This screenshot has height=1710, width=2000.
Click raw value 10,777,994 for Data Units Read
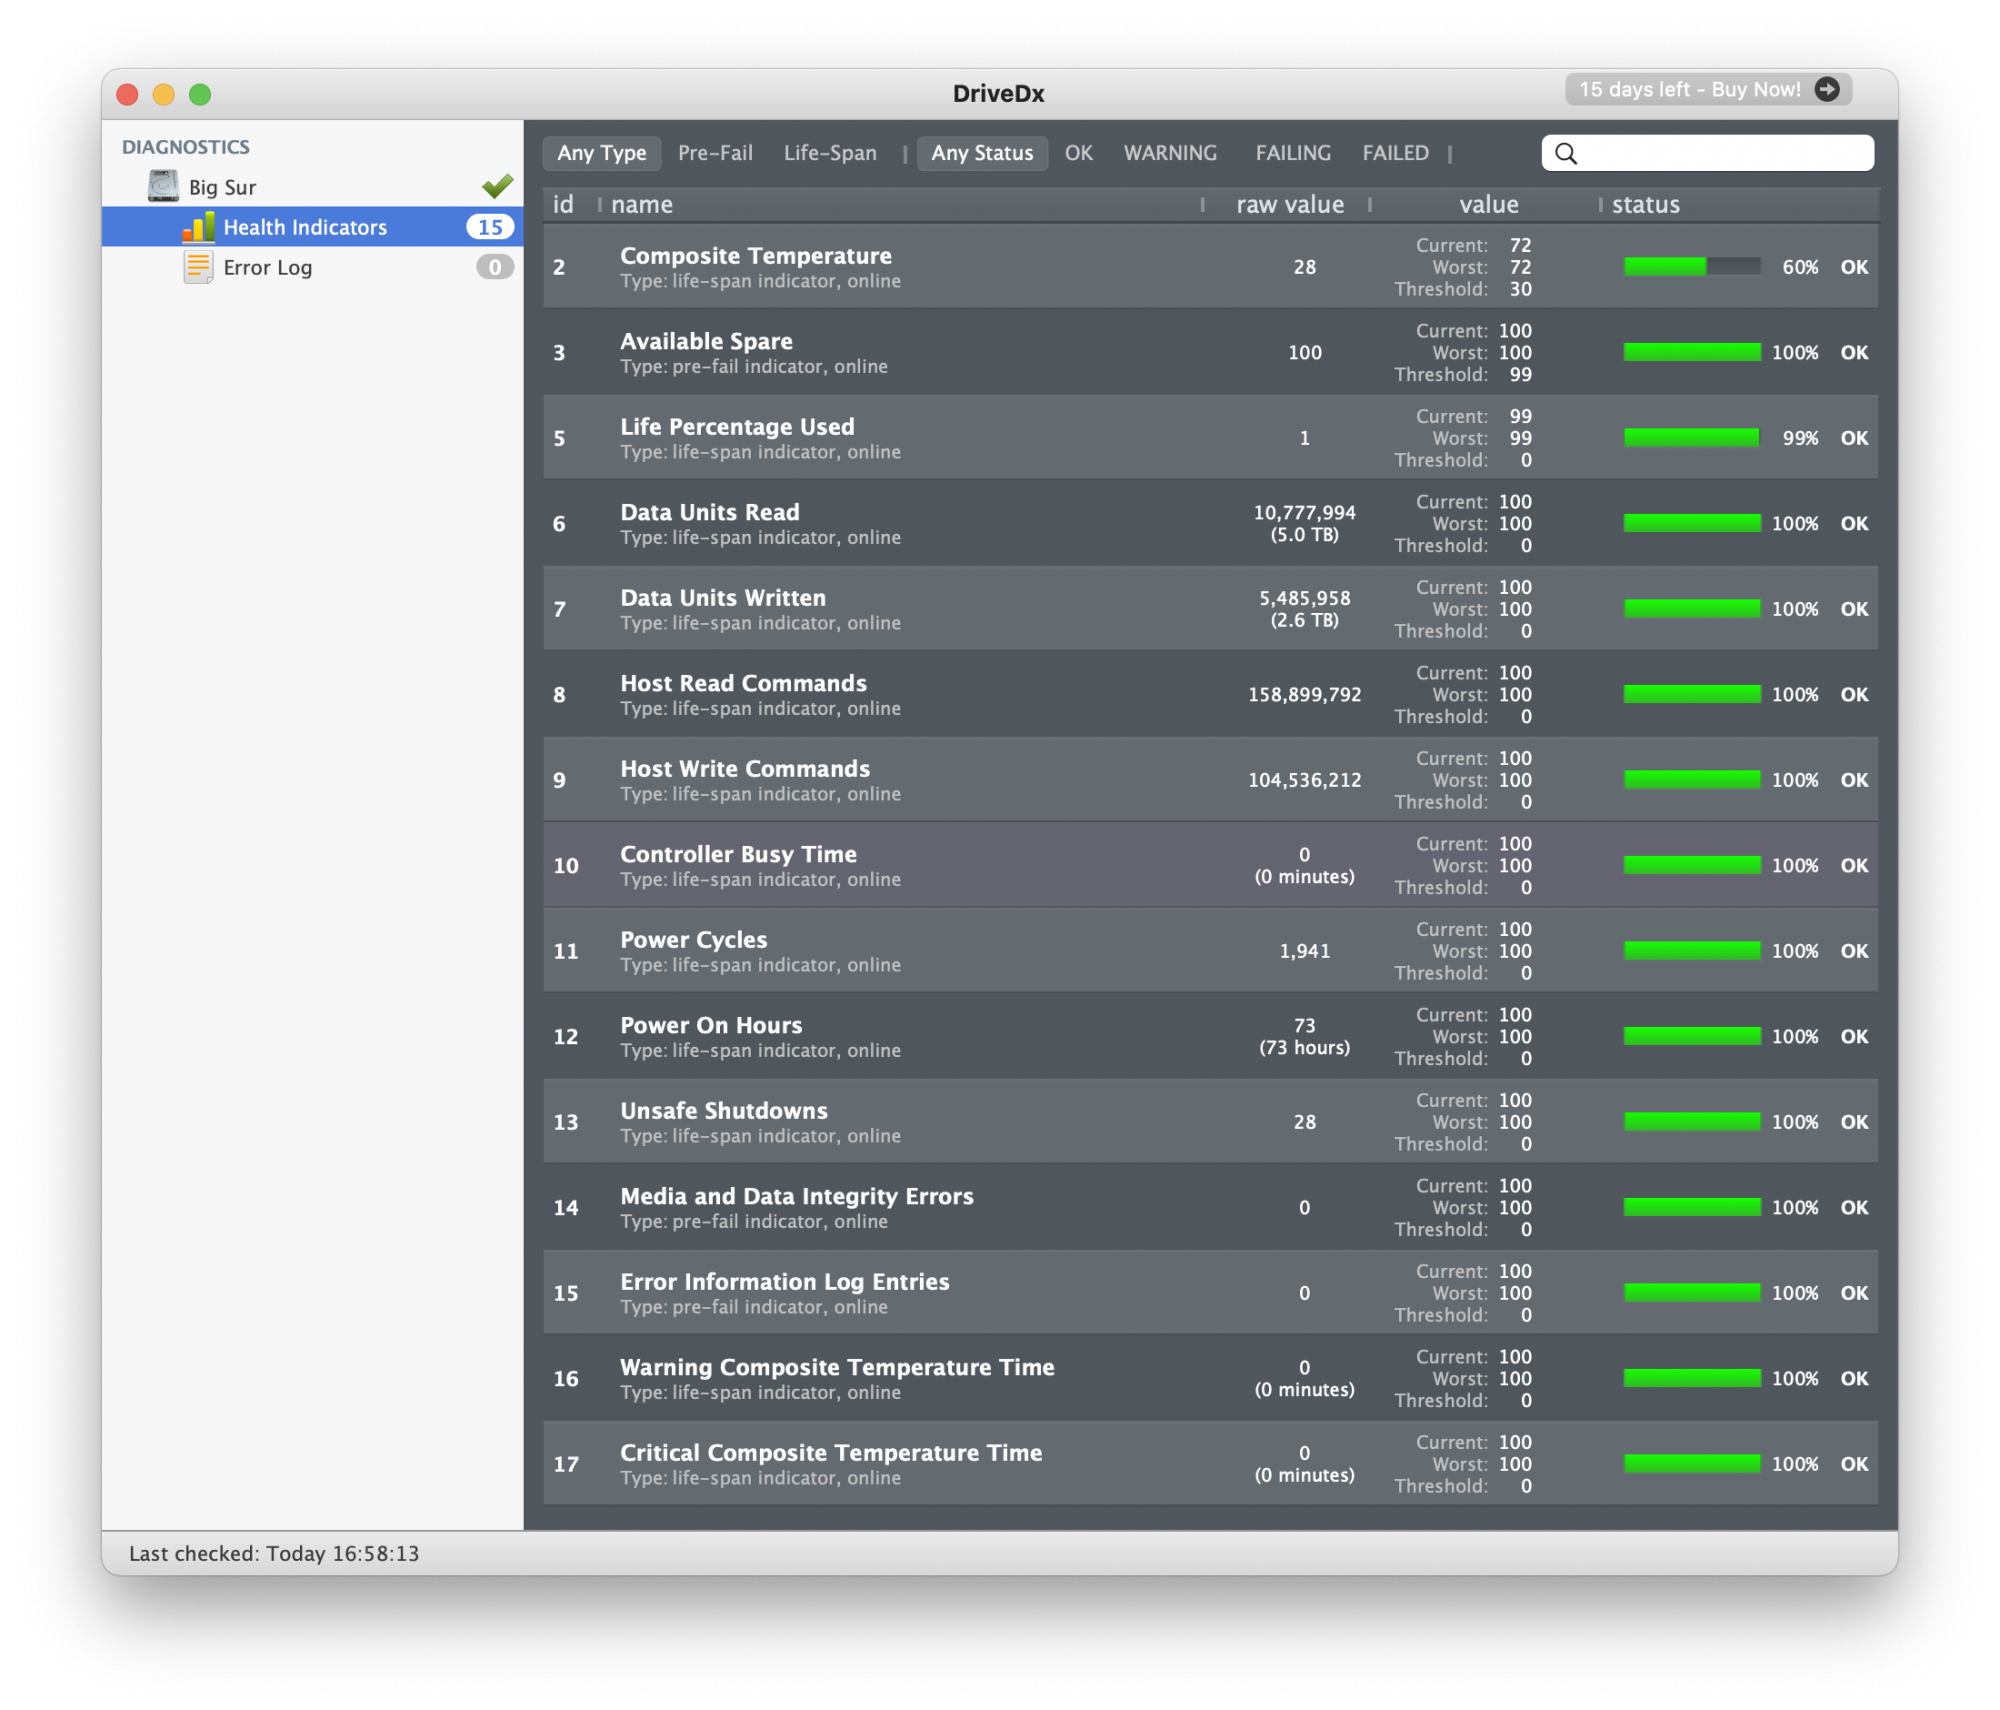tap(1304, 512)
